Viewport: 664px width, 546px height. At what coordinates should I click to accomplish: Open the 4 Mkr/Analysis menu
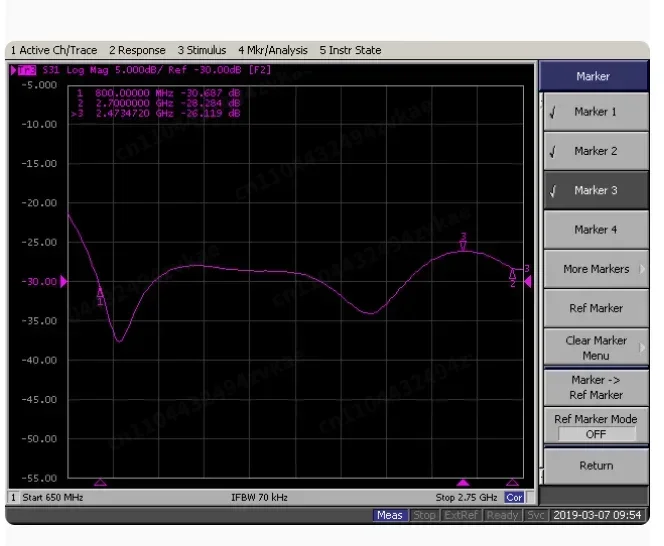pos(273,50)
